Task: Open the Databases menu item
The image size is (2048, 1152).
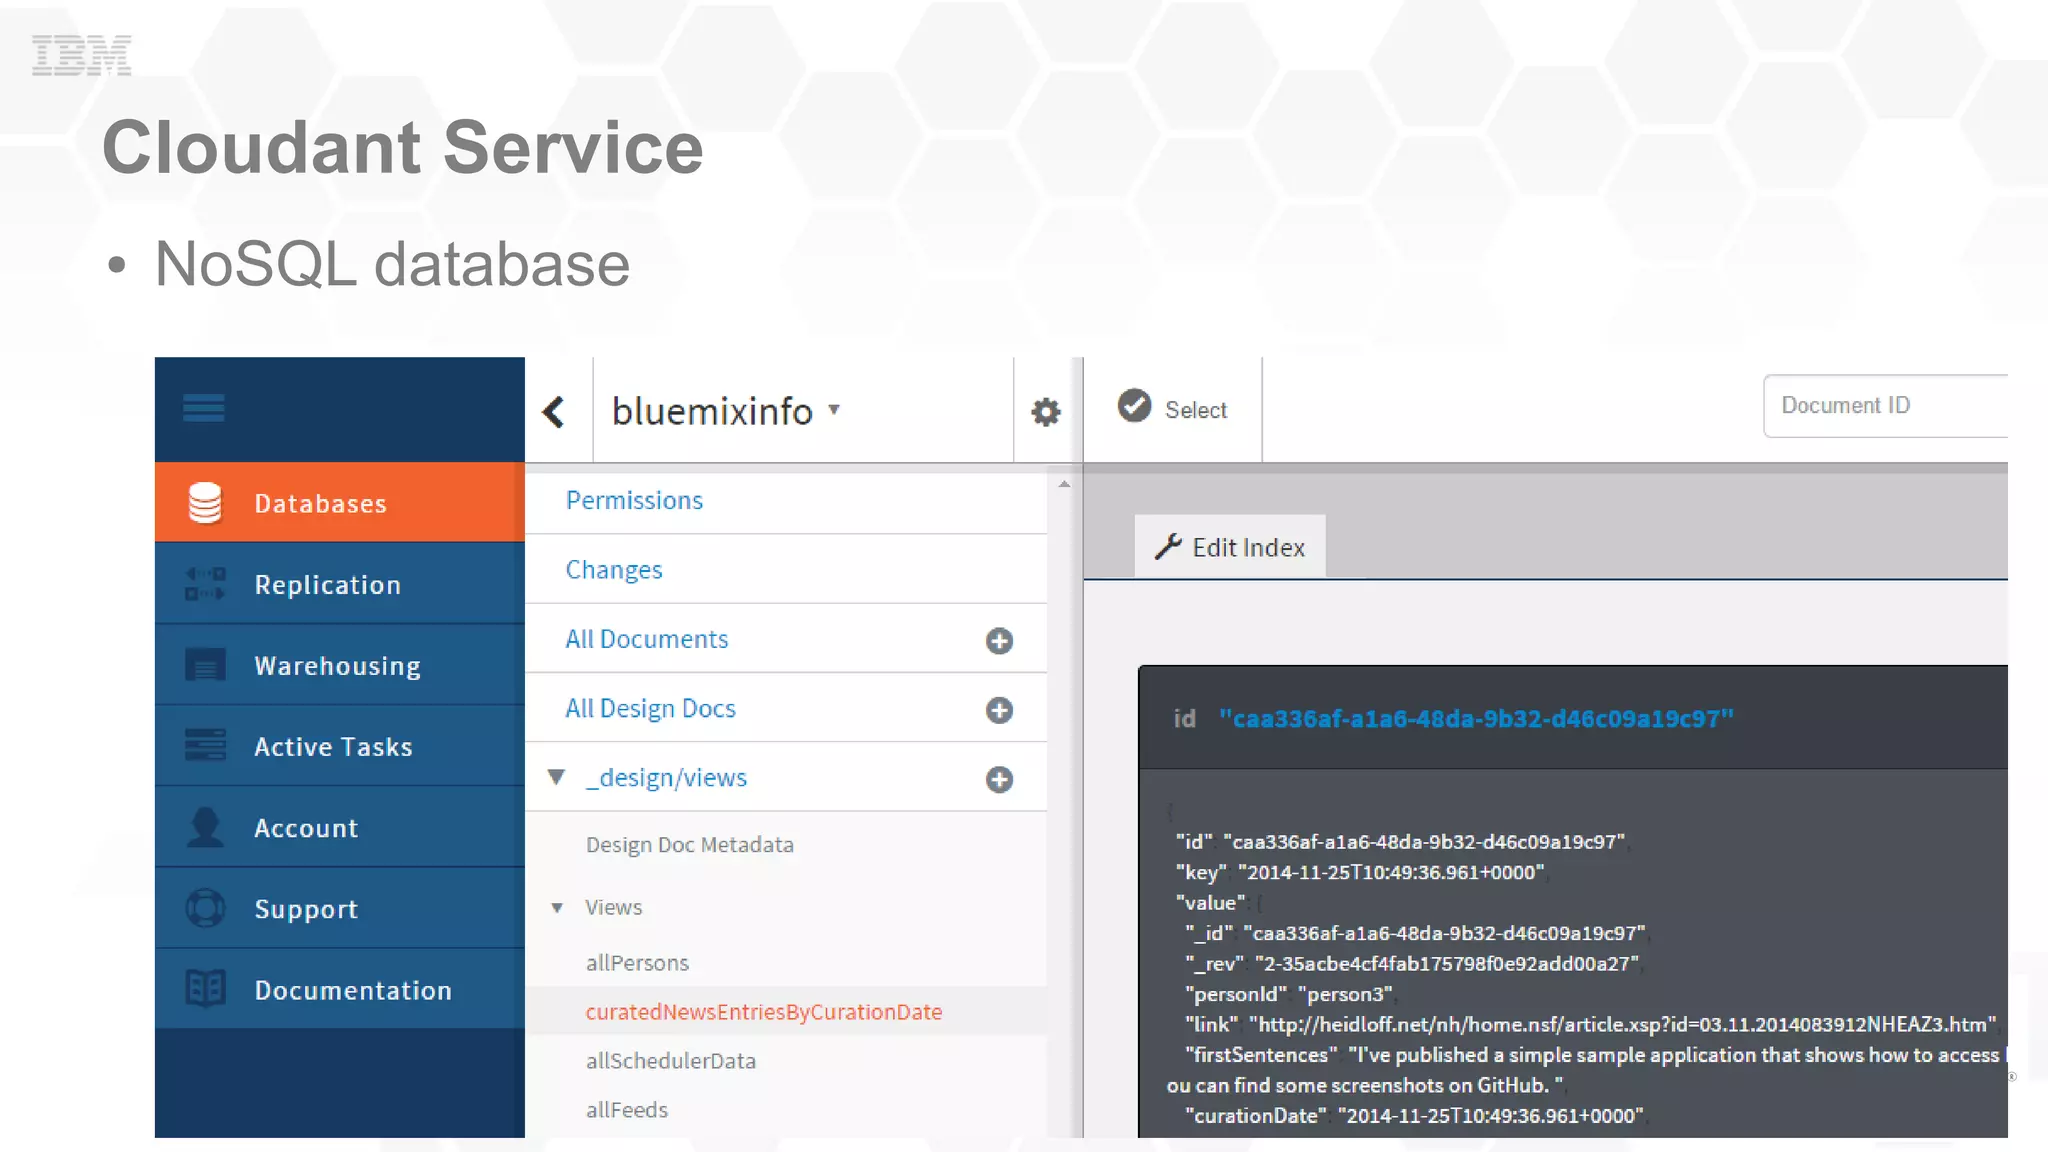Action: (x=340, y=503)
